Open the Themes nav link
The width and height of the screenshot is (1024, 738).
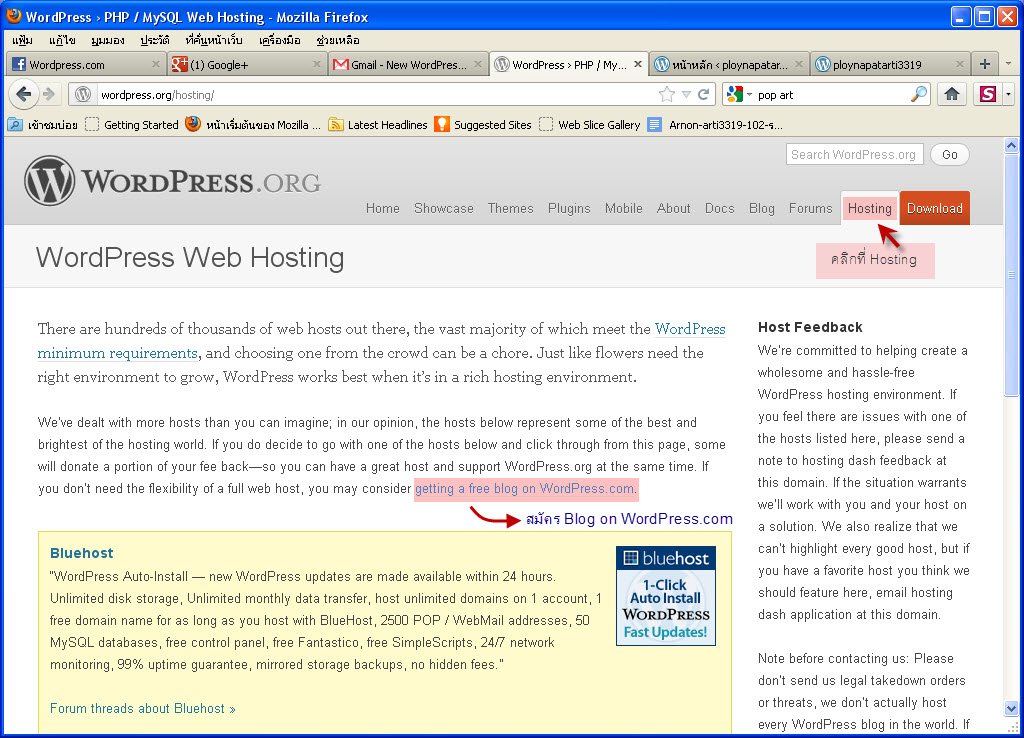click(x=510, y=208)
